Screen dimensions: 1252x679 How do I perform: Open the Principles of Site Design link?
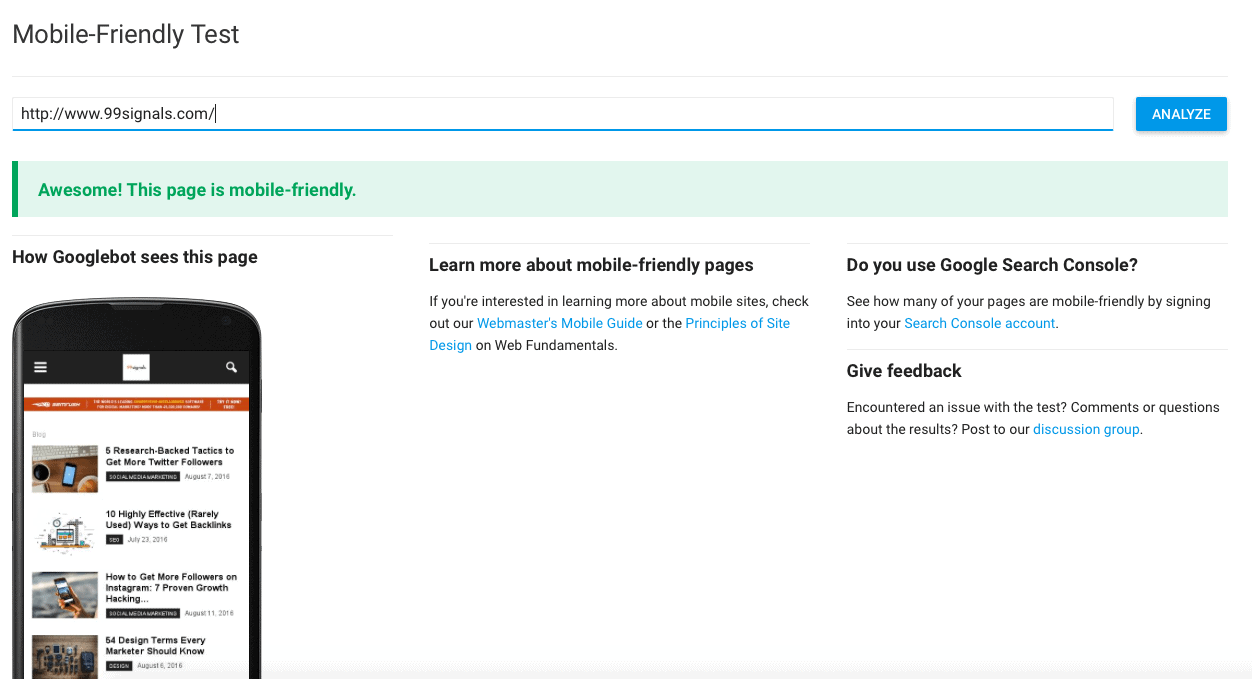tap(737, 323)
